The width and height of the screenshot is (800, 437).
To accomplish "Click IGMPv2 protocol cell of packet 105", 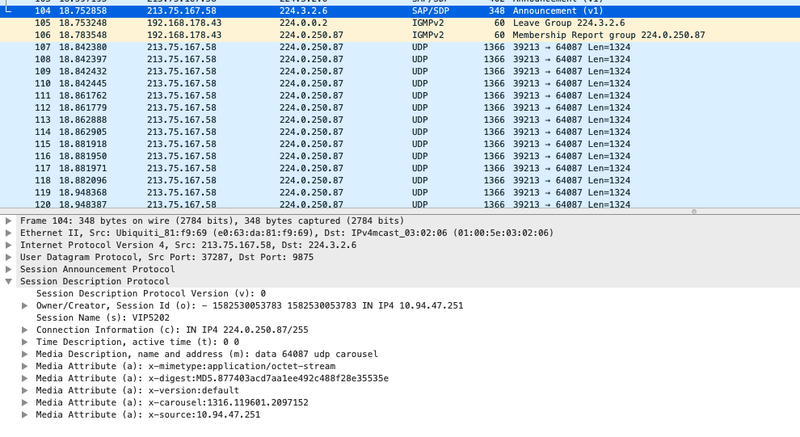I will click(x=428, y=23).
